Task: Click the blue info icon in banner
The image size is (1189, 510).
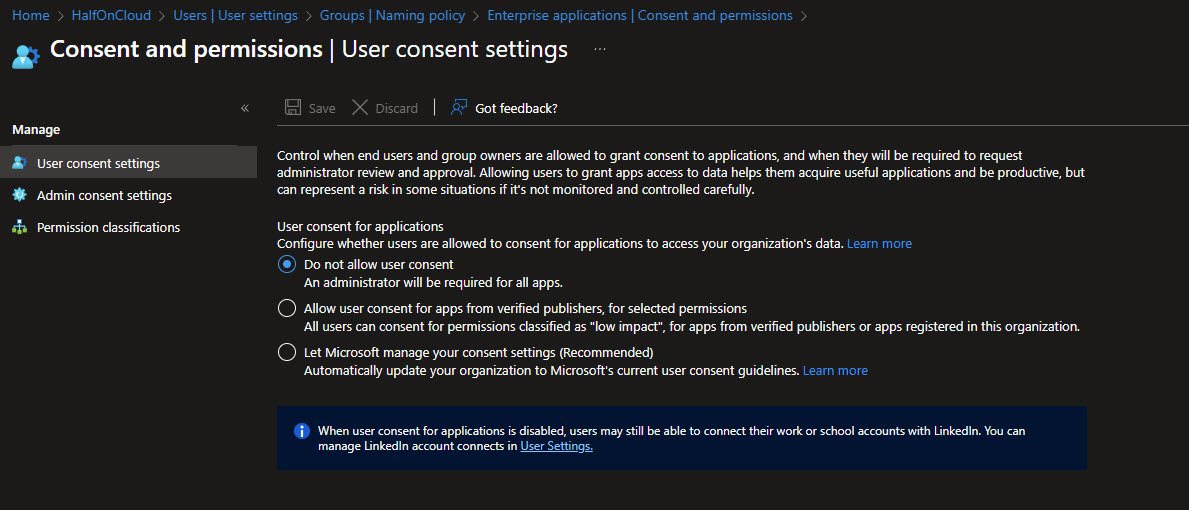Action: click(301, 431)
